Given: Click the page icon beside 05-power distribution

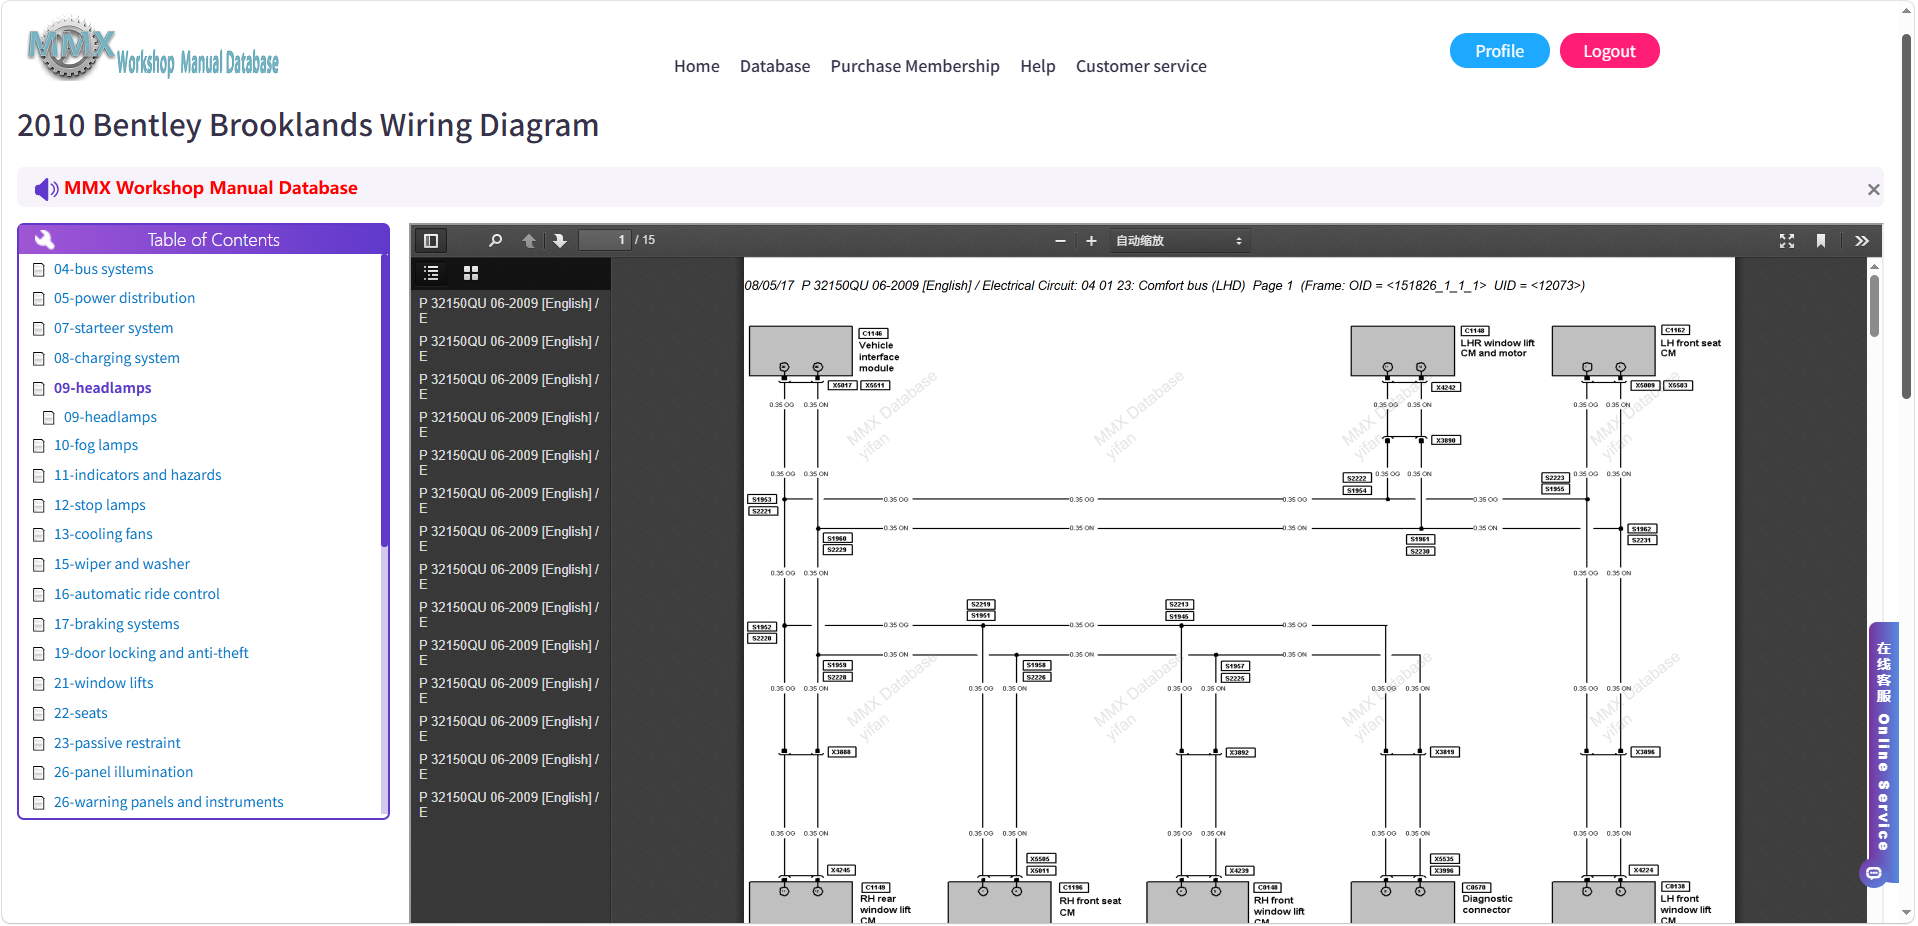Looking at the screenshot, I should [39, 299].
